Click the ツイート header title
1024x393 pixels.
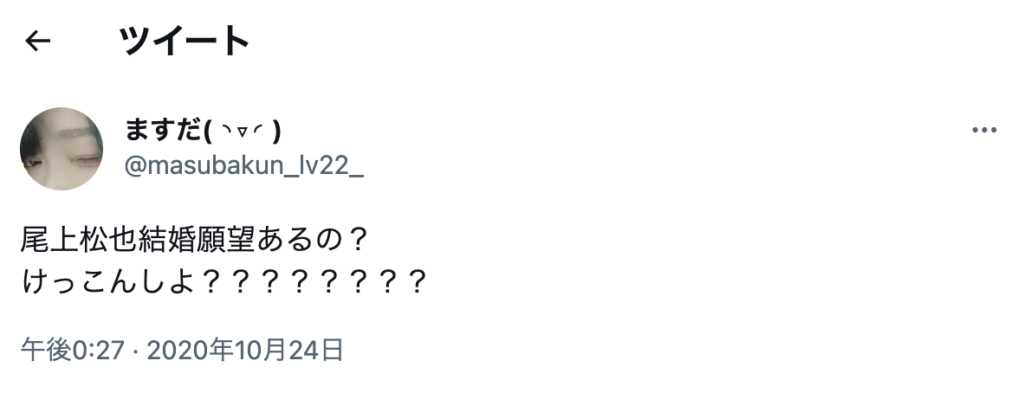coord(184,41)
